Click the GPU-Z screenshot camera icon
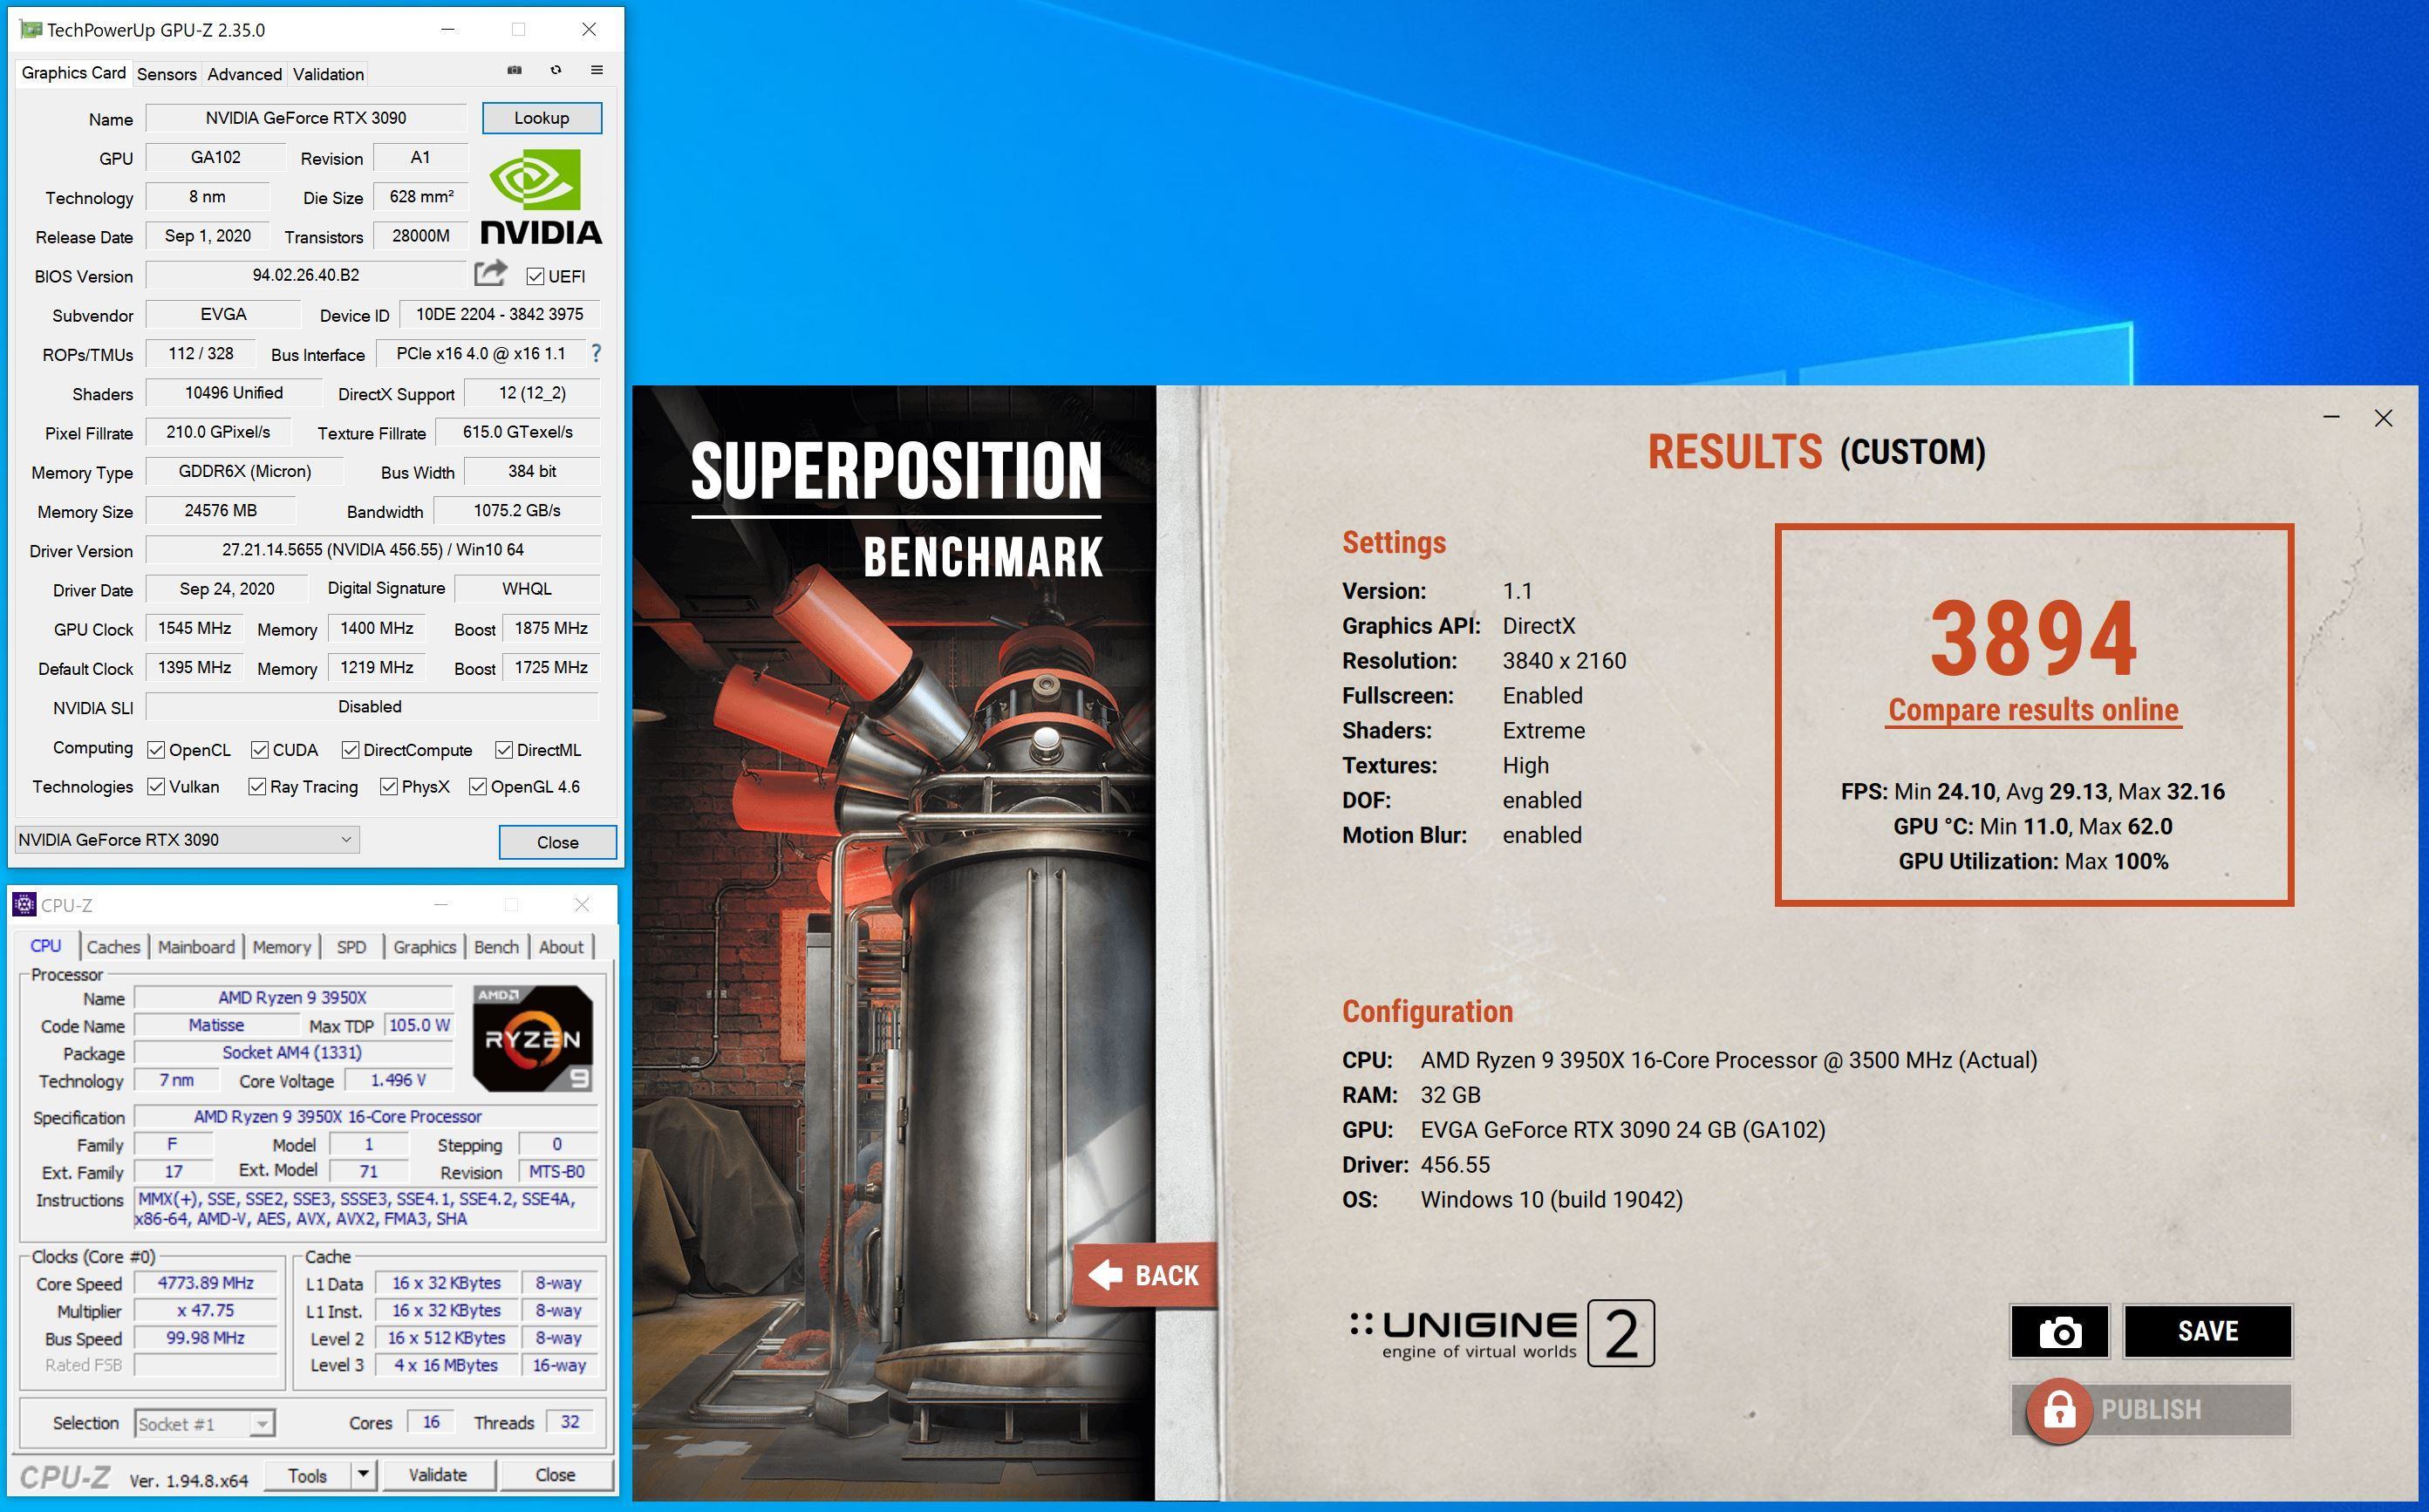Viewport: 2429px width, 1512px height. pos(514,70)
